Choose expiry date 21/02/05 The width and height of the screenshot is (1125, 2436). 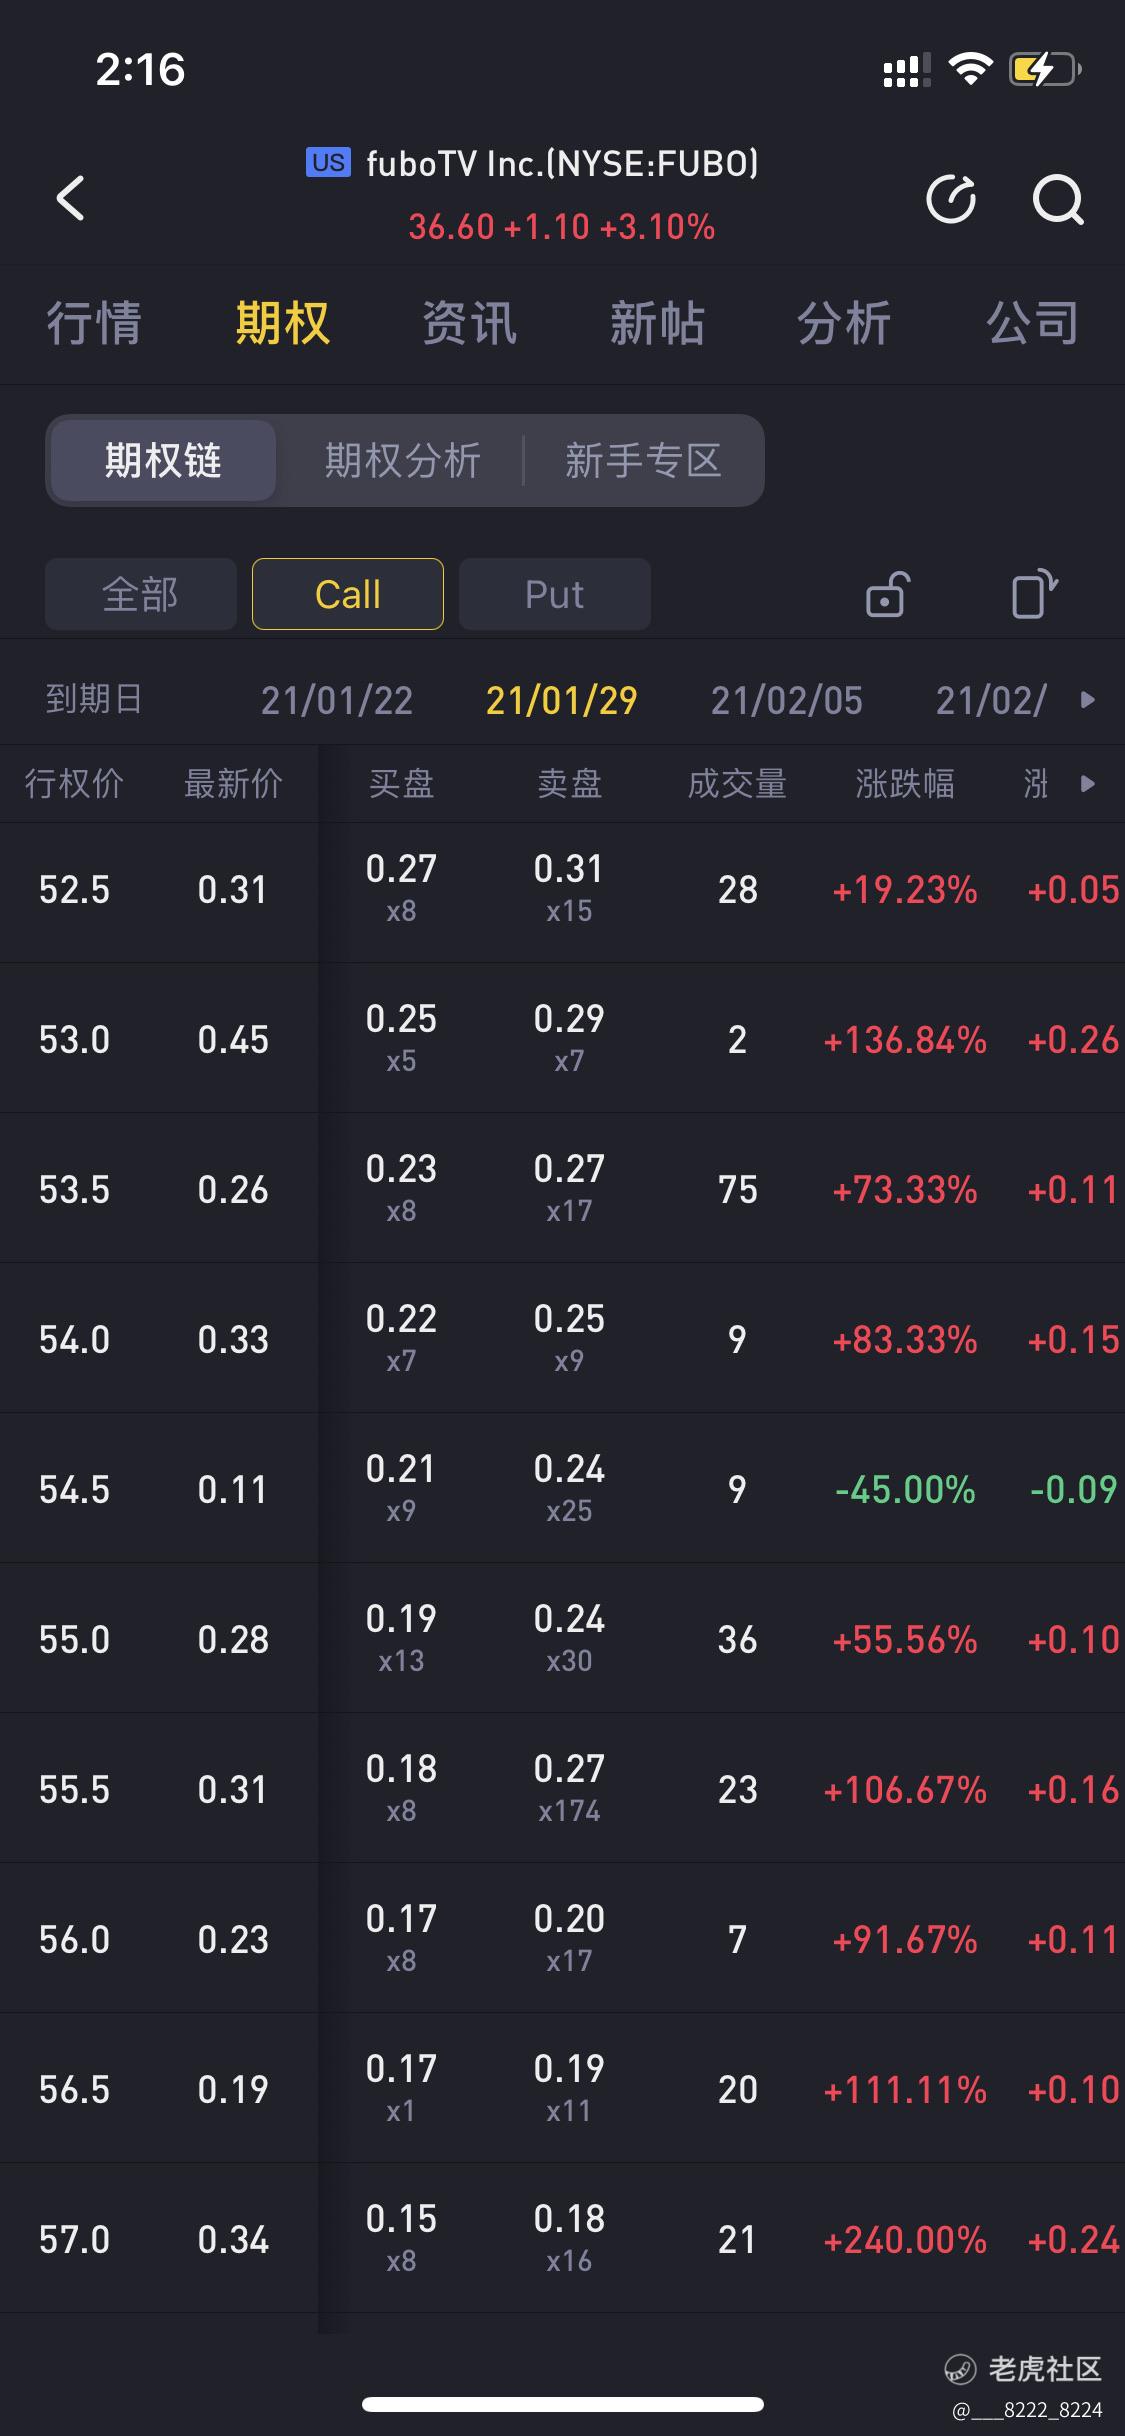(787, 700)
